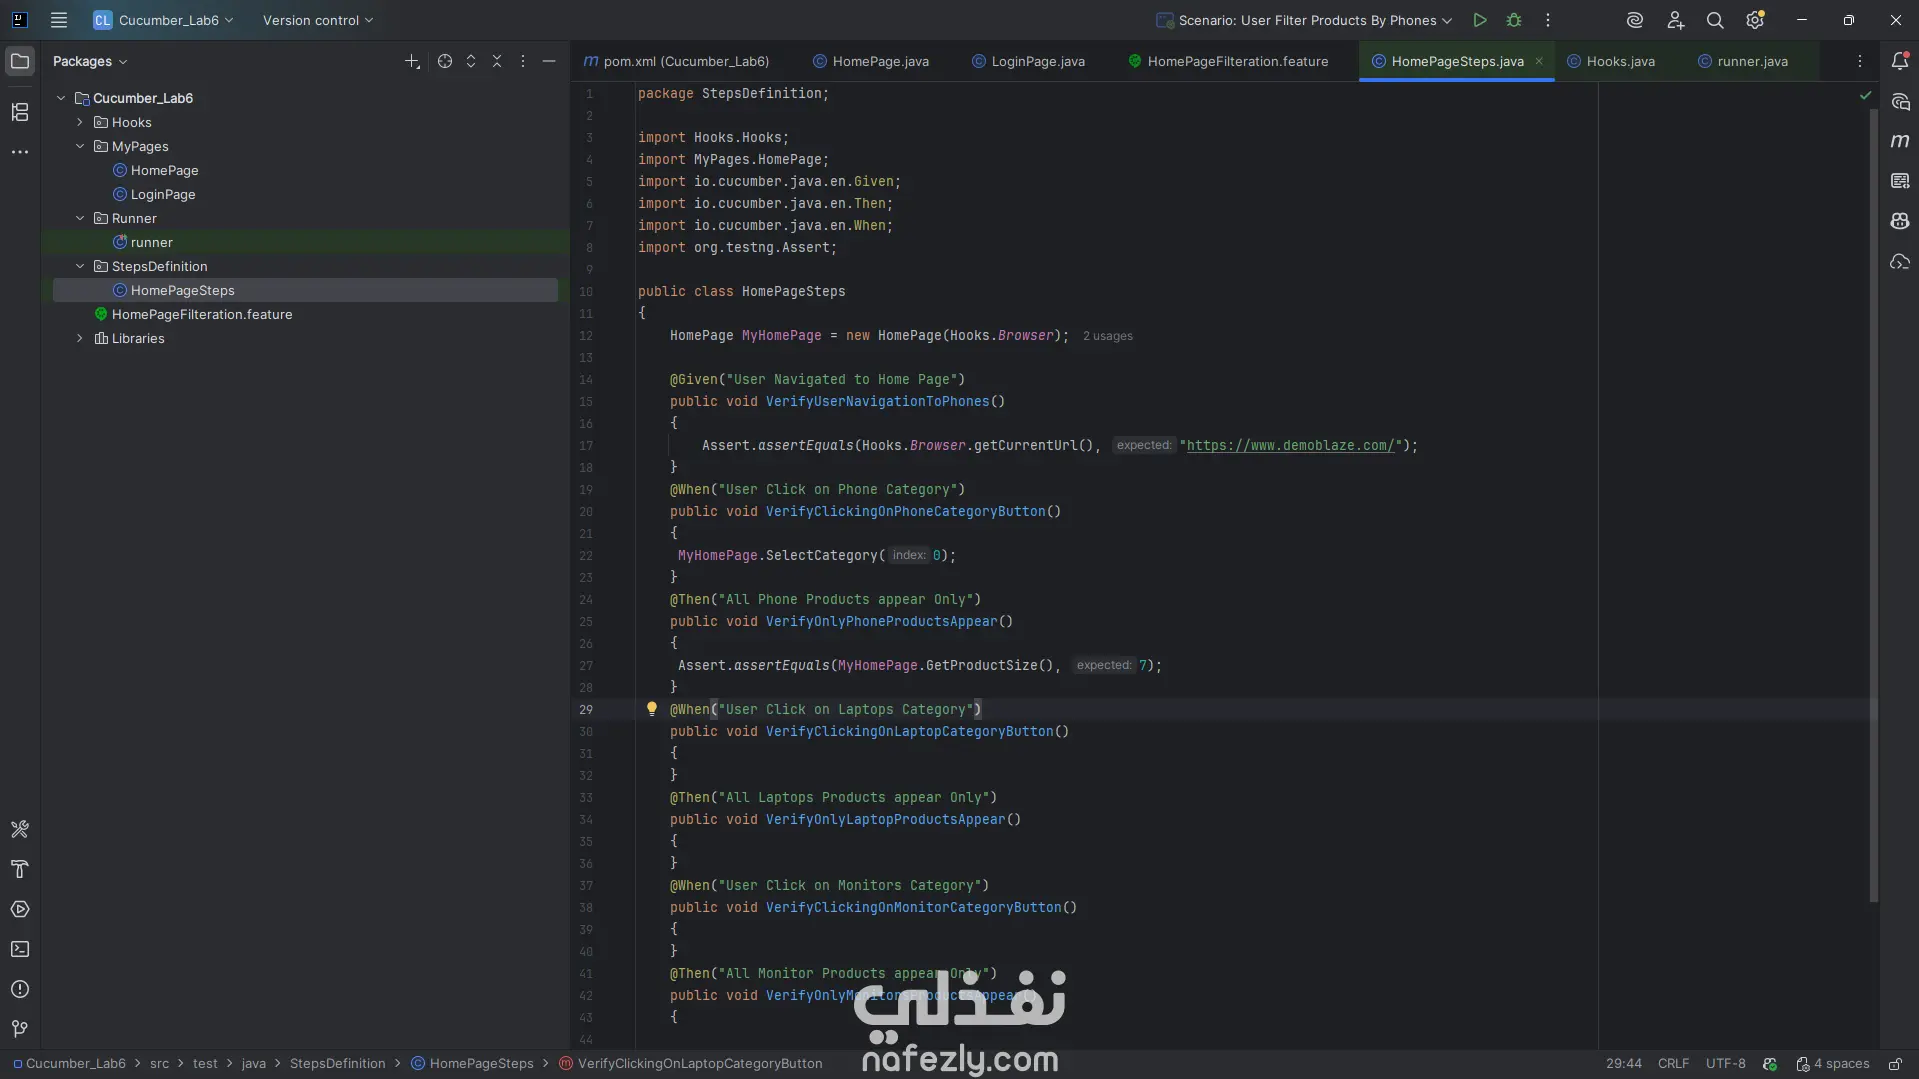The width and height of the screenshot is (1919, 1079).
Task: Select HomePageFilteration.feature in tree
Action: point(202,314)
